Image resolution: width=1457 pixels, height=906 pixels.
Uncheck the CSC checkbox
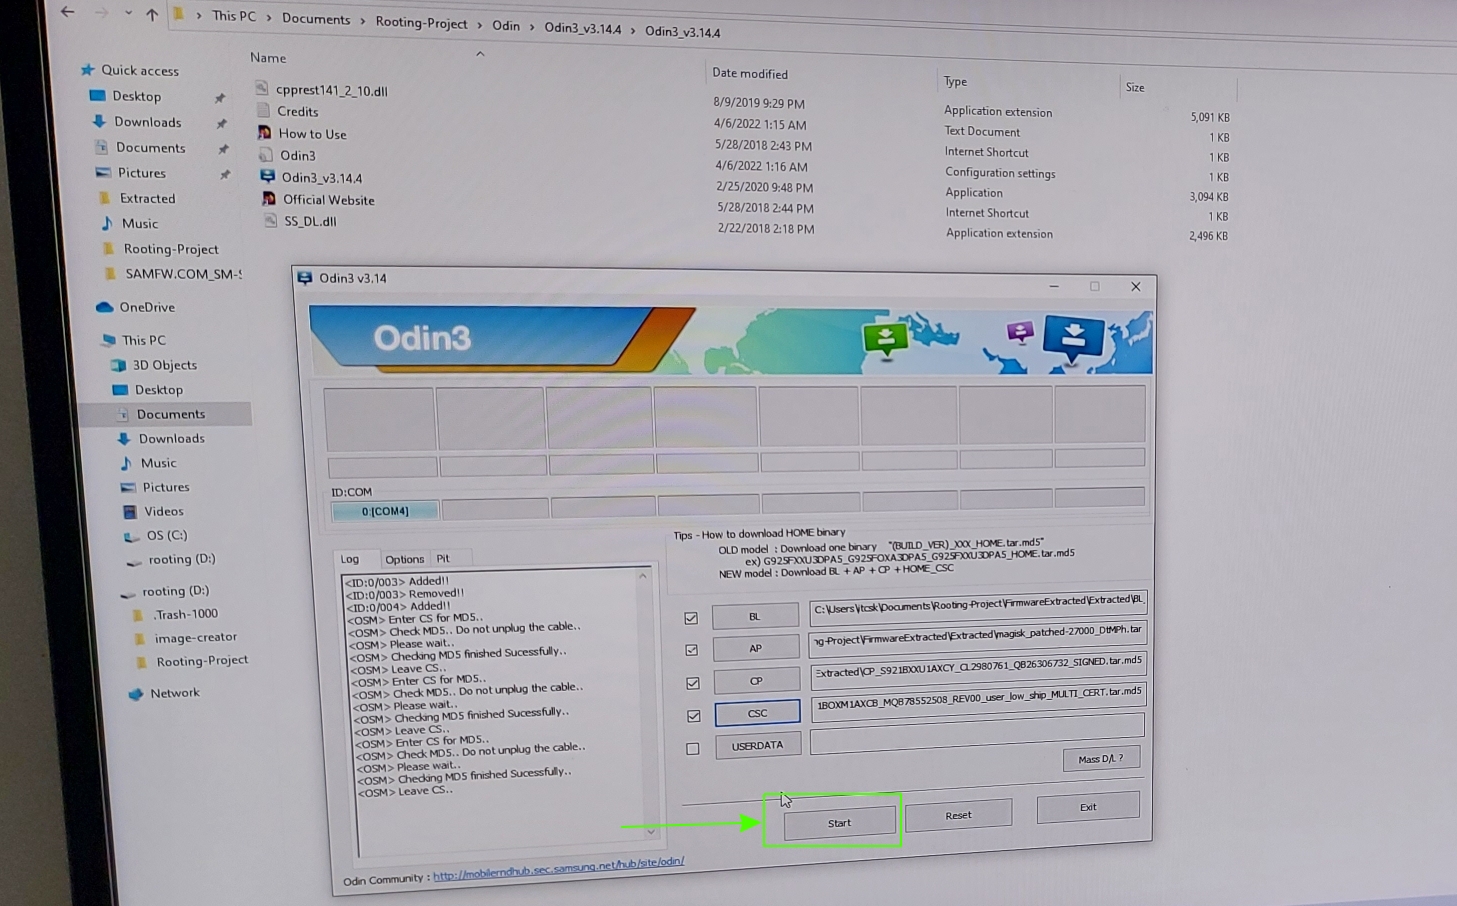pos(694,716)
